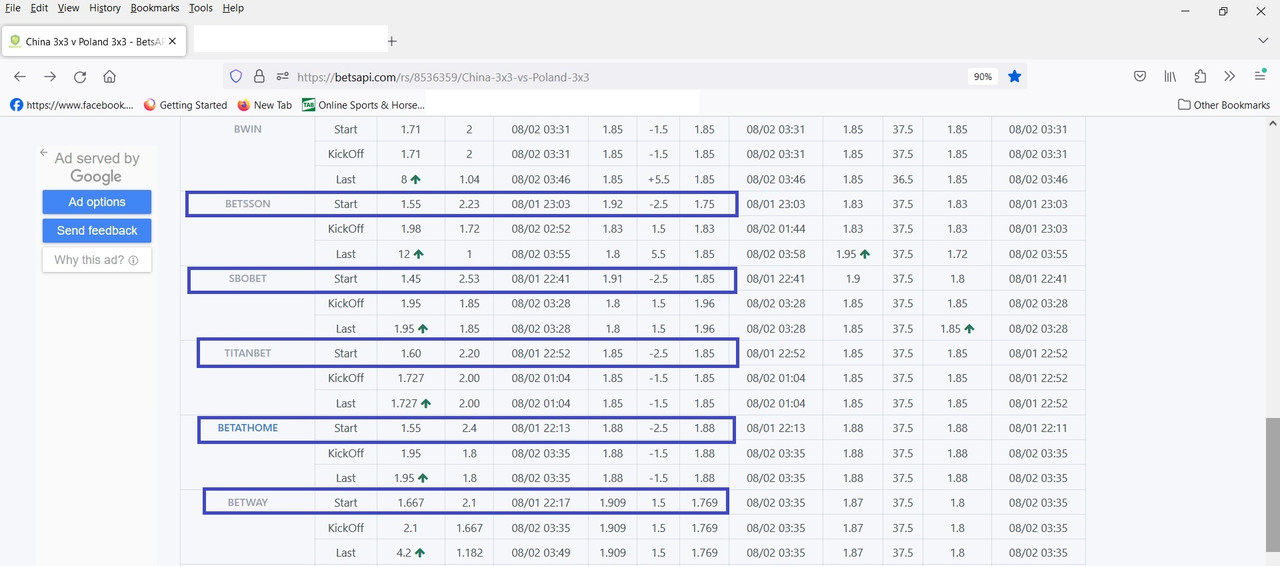Select the China 3x3 v Poland 3x3 tab
The height and width of the screenshot is (566, 1280).
tap(94, 41)
